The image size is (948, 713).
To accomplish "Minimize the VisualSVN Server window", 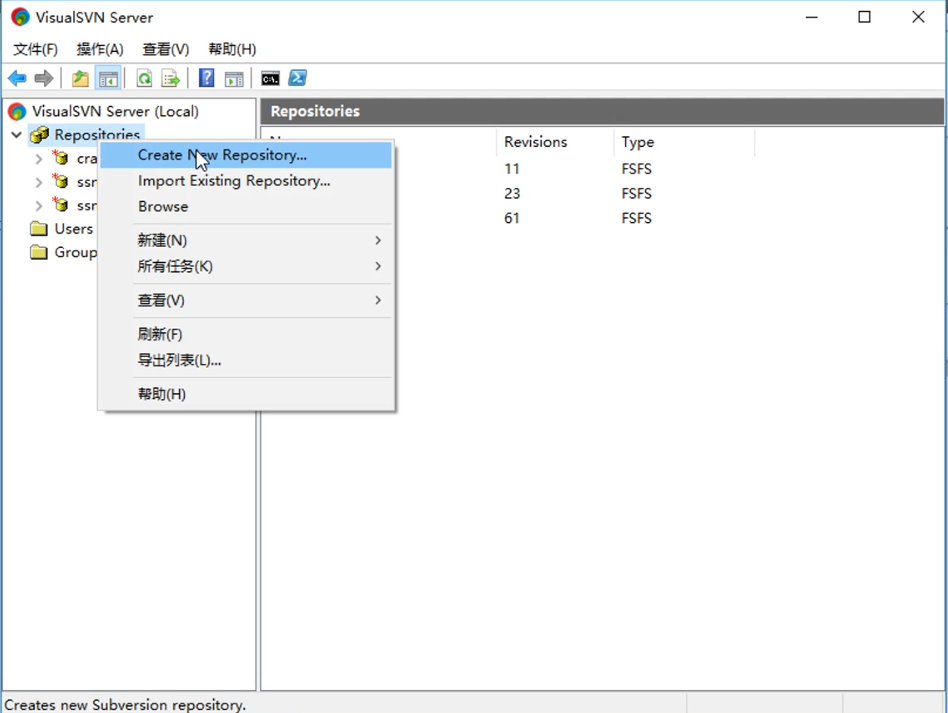I will pyautogui.click(x=811, y=17).
